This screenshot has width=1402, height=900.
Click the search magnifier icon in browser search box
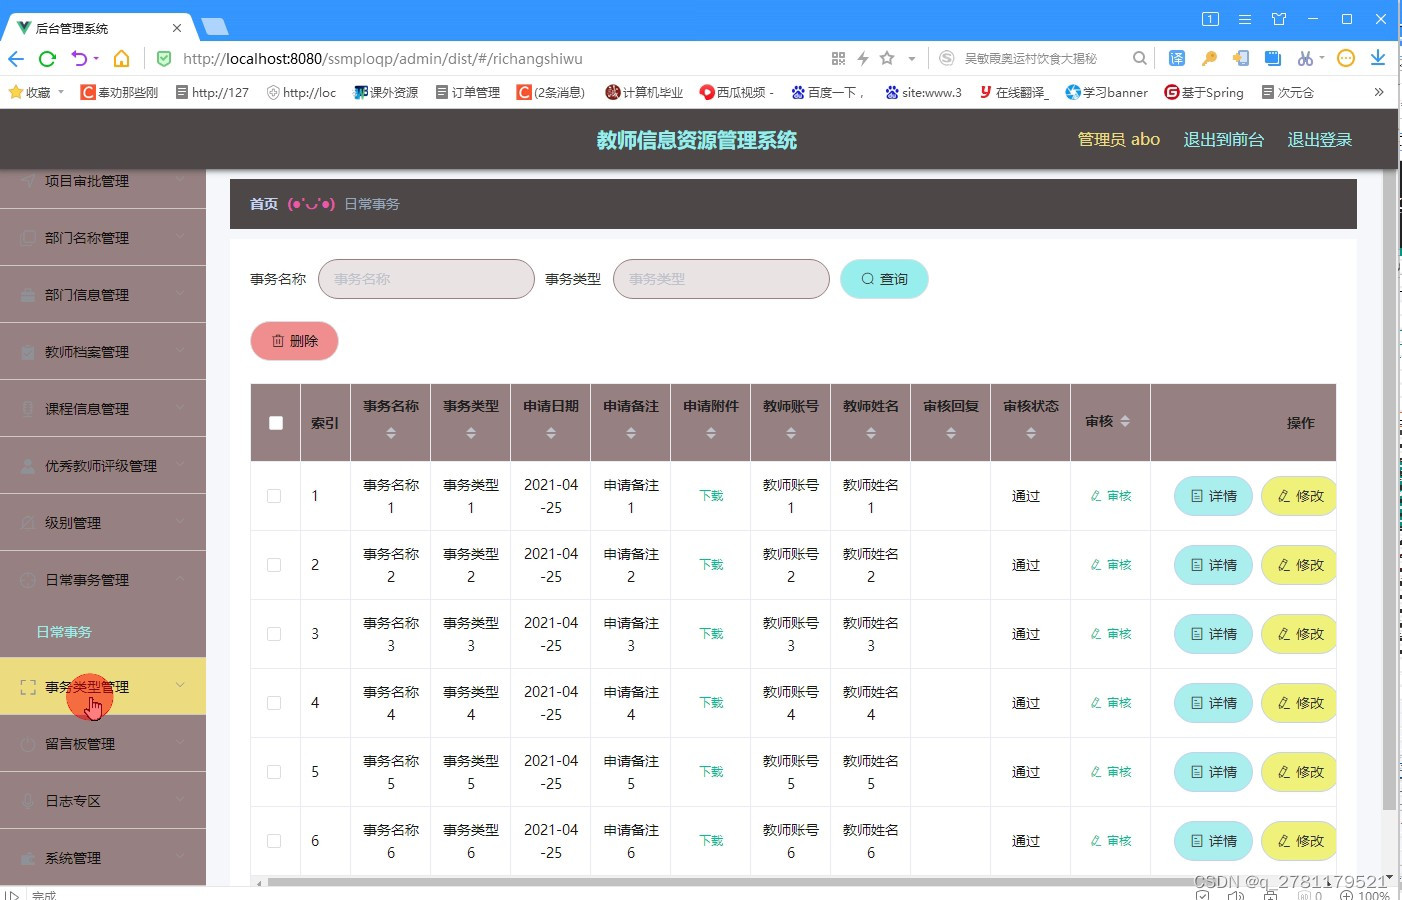(x=1140, y=59)
